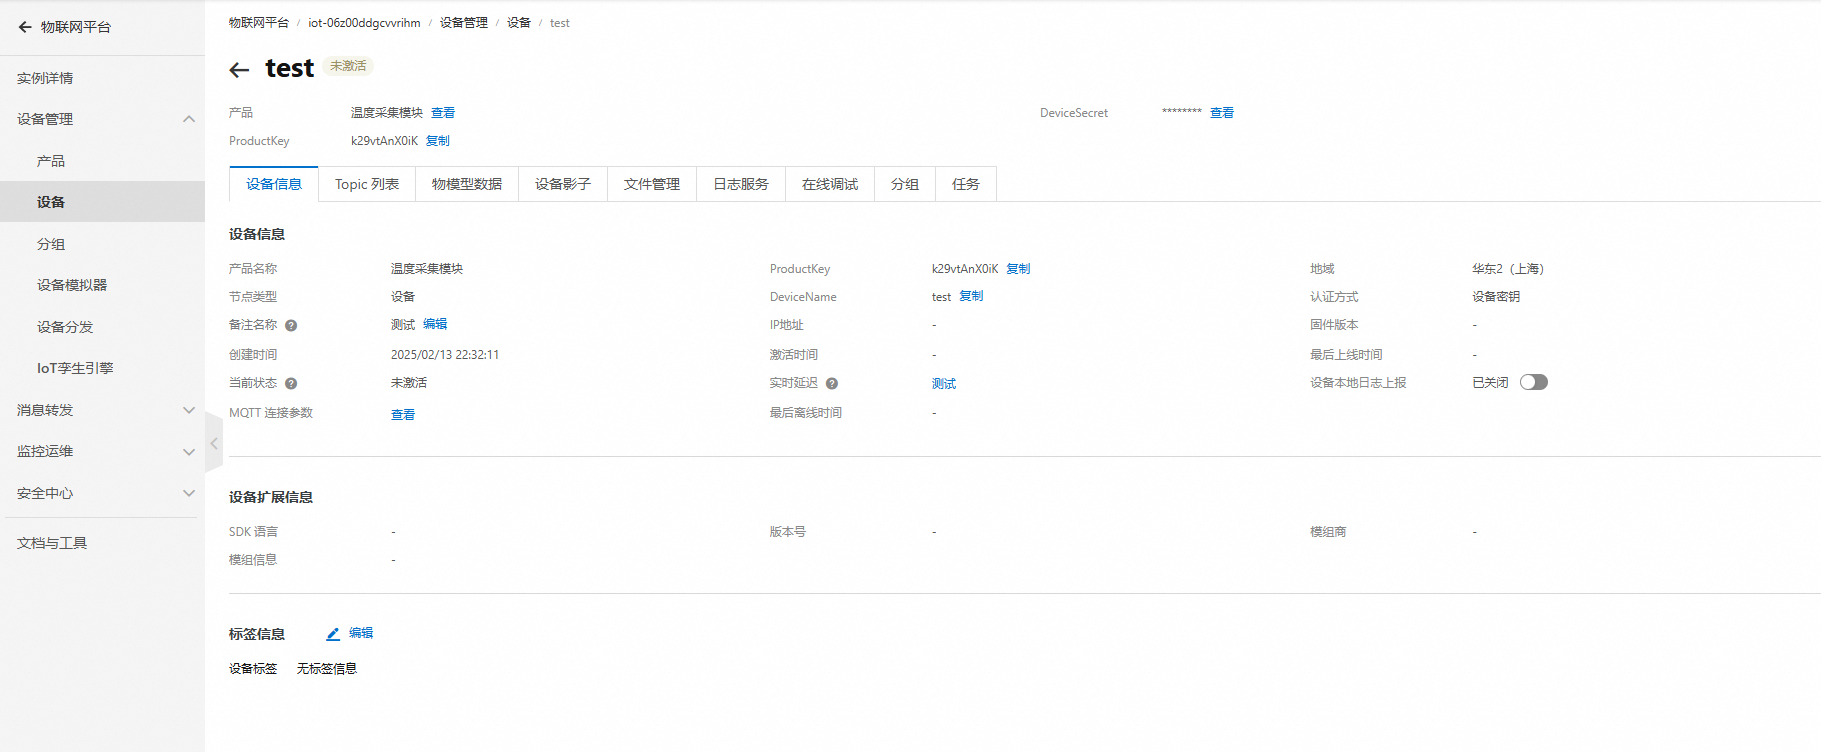This screenshot has width=1821, height=752.
Task: Select 设备模拟器 in the sidebar
Action: click(x=72, y=285)
